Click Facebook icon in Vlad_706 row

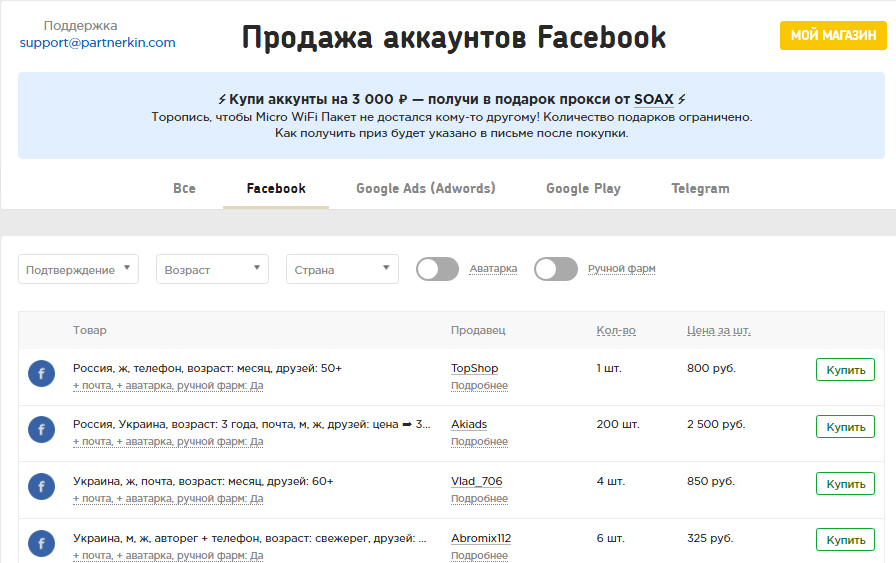(41, 487)
